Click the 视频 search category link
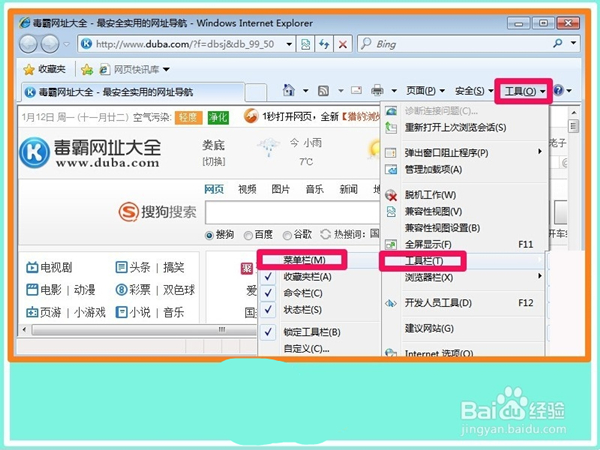Image resolution: width=600 pixels, height=450 pixels. (247, 189)
